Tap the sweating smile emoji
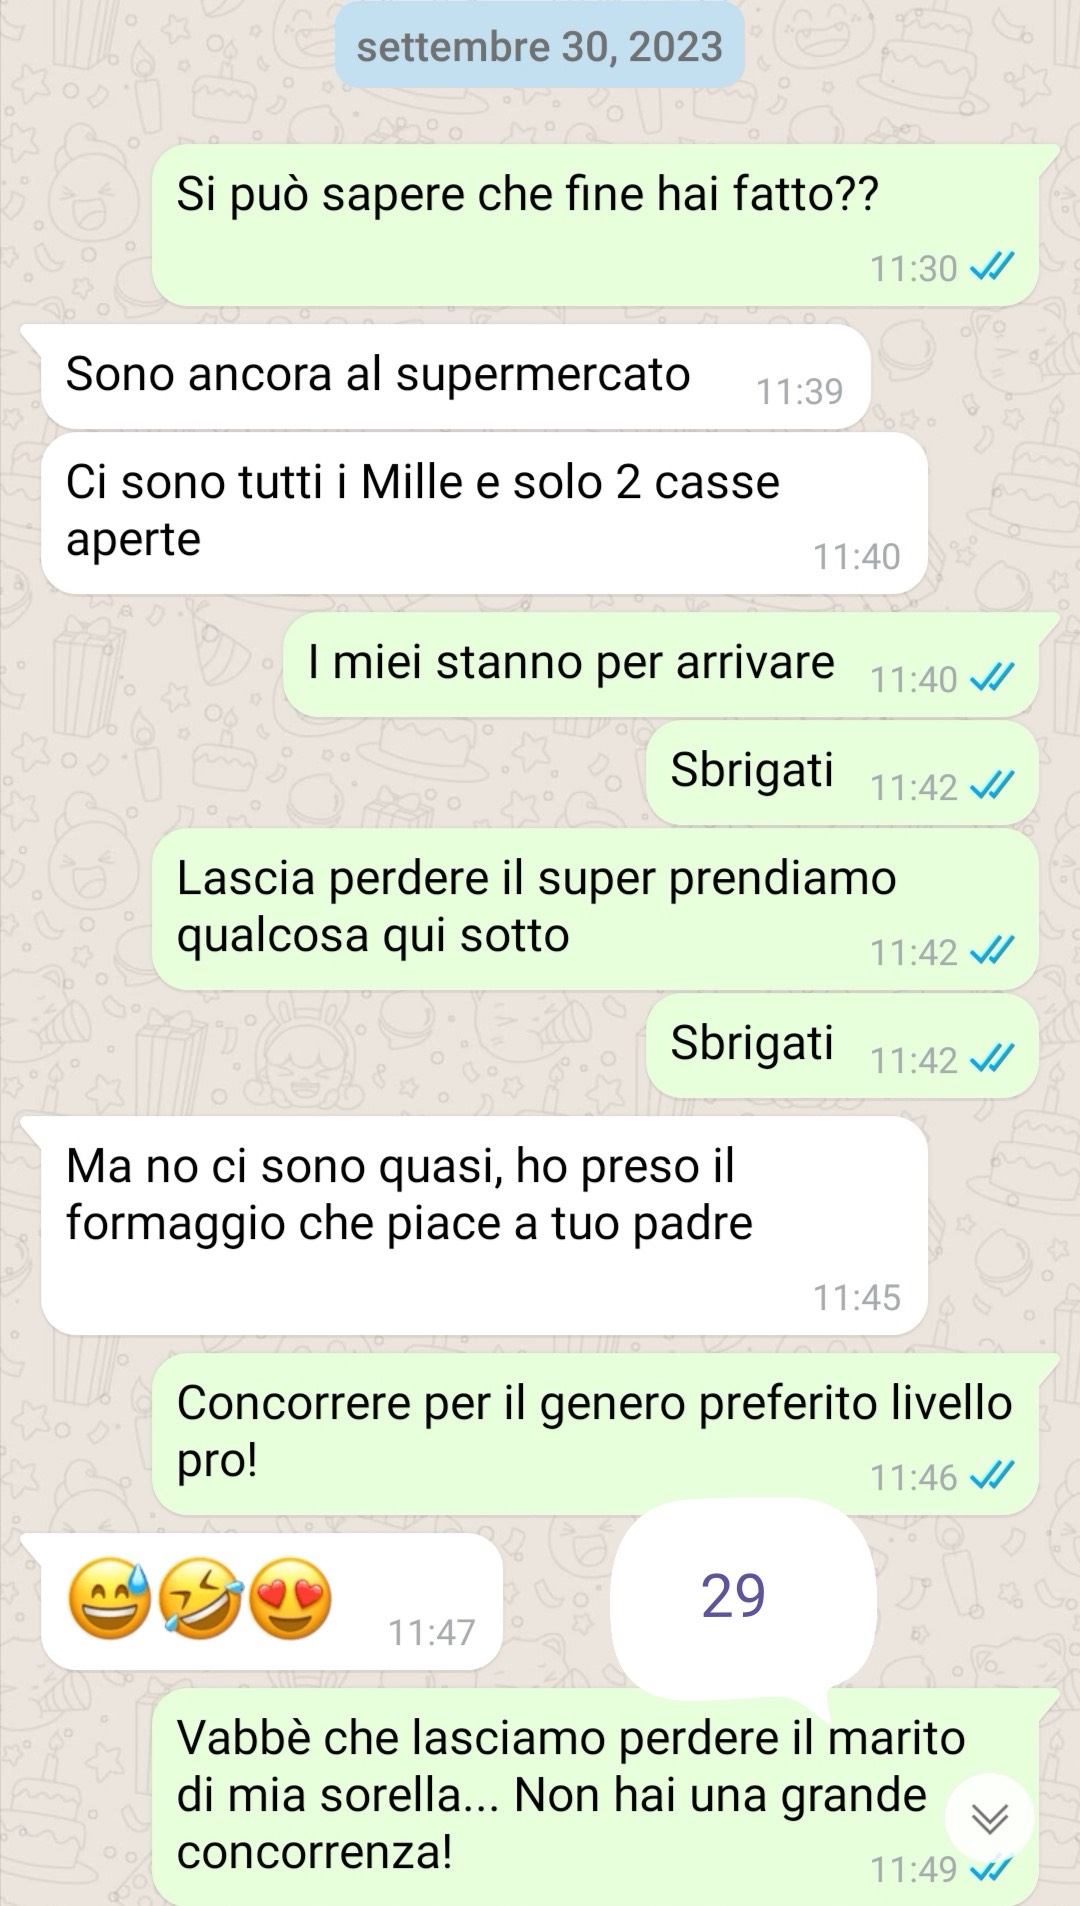The width and height of the screenshot is (1080, 1906). click(x=109, y=1598)
